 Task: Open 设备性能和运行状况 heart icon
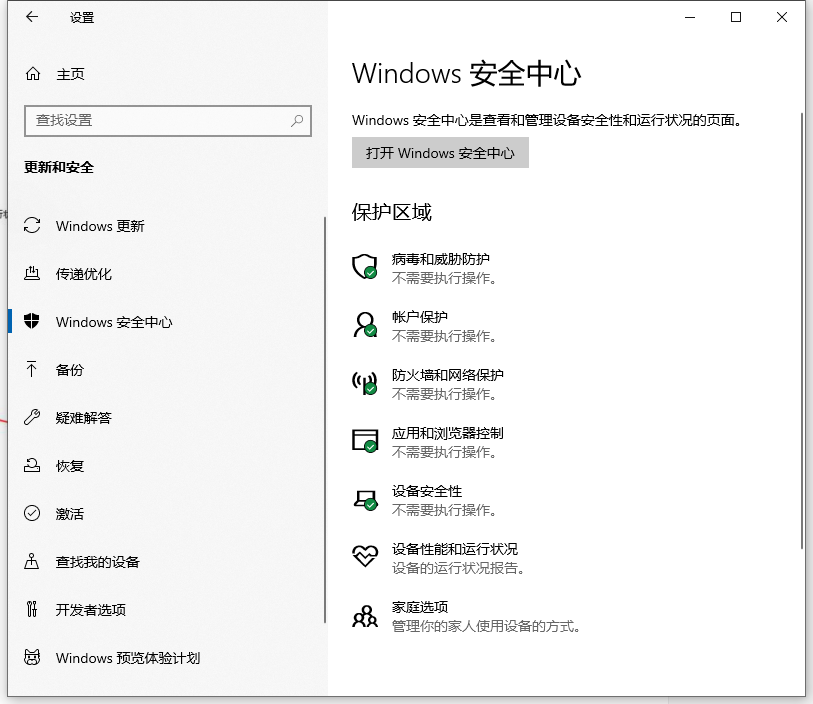pos(364,556)
